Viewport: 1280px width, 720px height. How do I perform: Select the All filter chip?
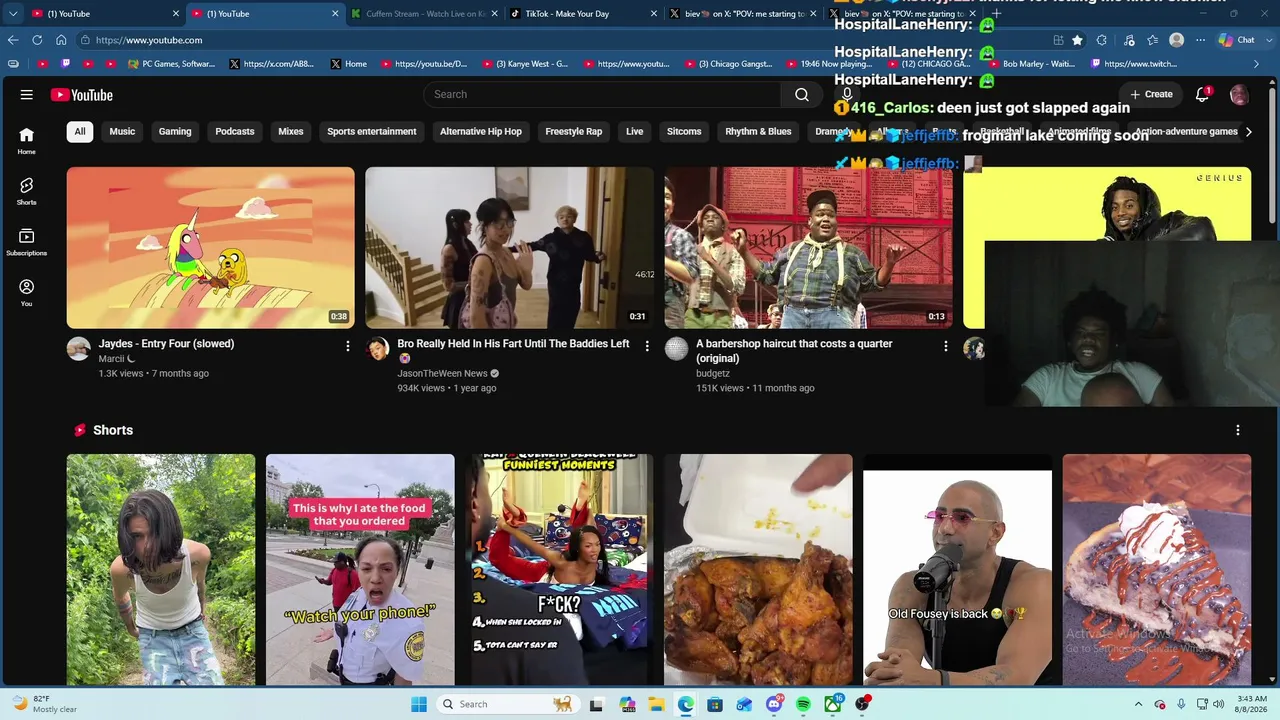[x=80, y=131]
